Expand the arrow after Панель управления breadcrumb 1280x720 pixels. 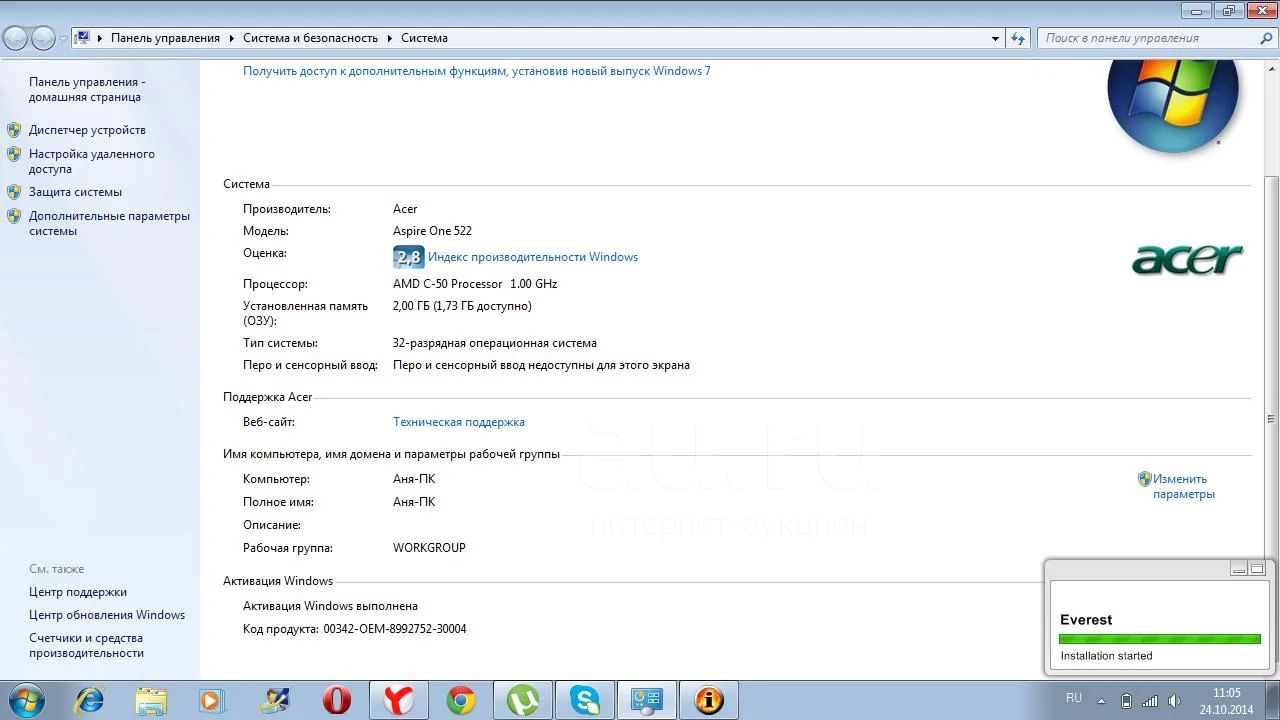point(233,38)
